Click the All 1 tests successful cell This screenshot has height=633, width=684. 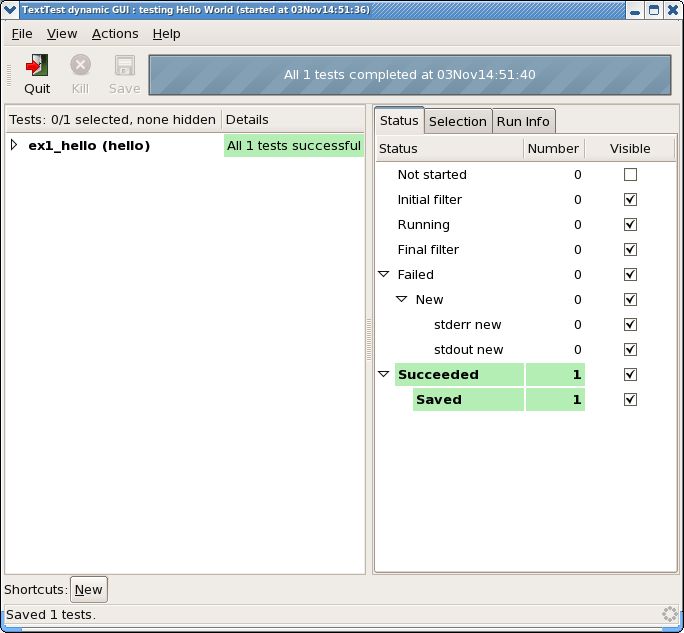(294, 146)
